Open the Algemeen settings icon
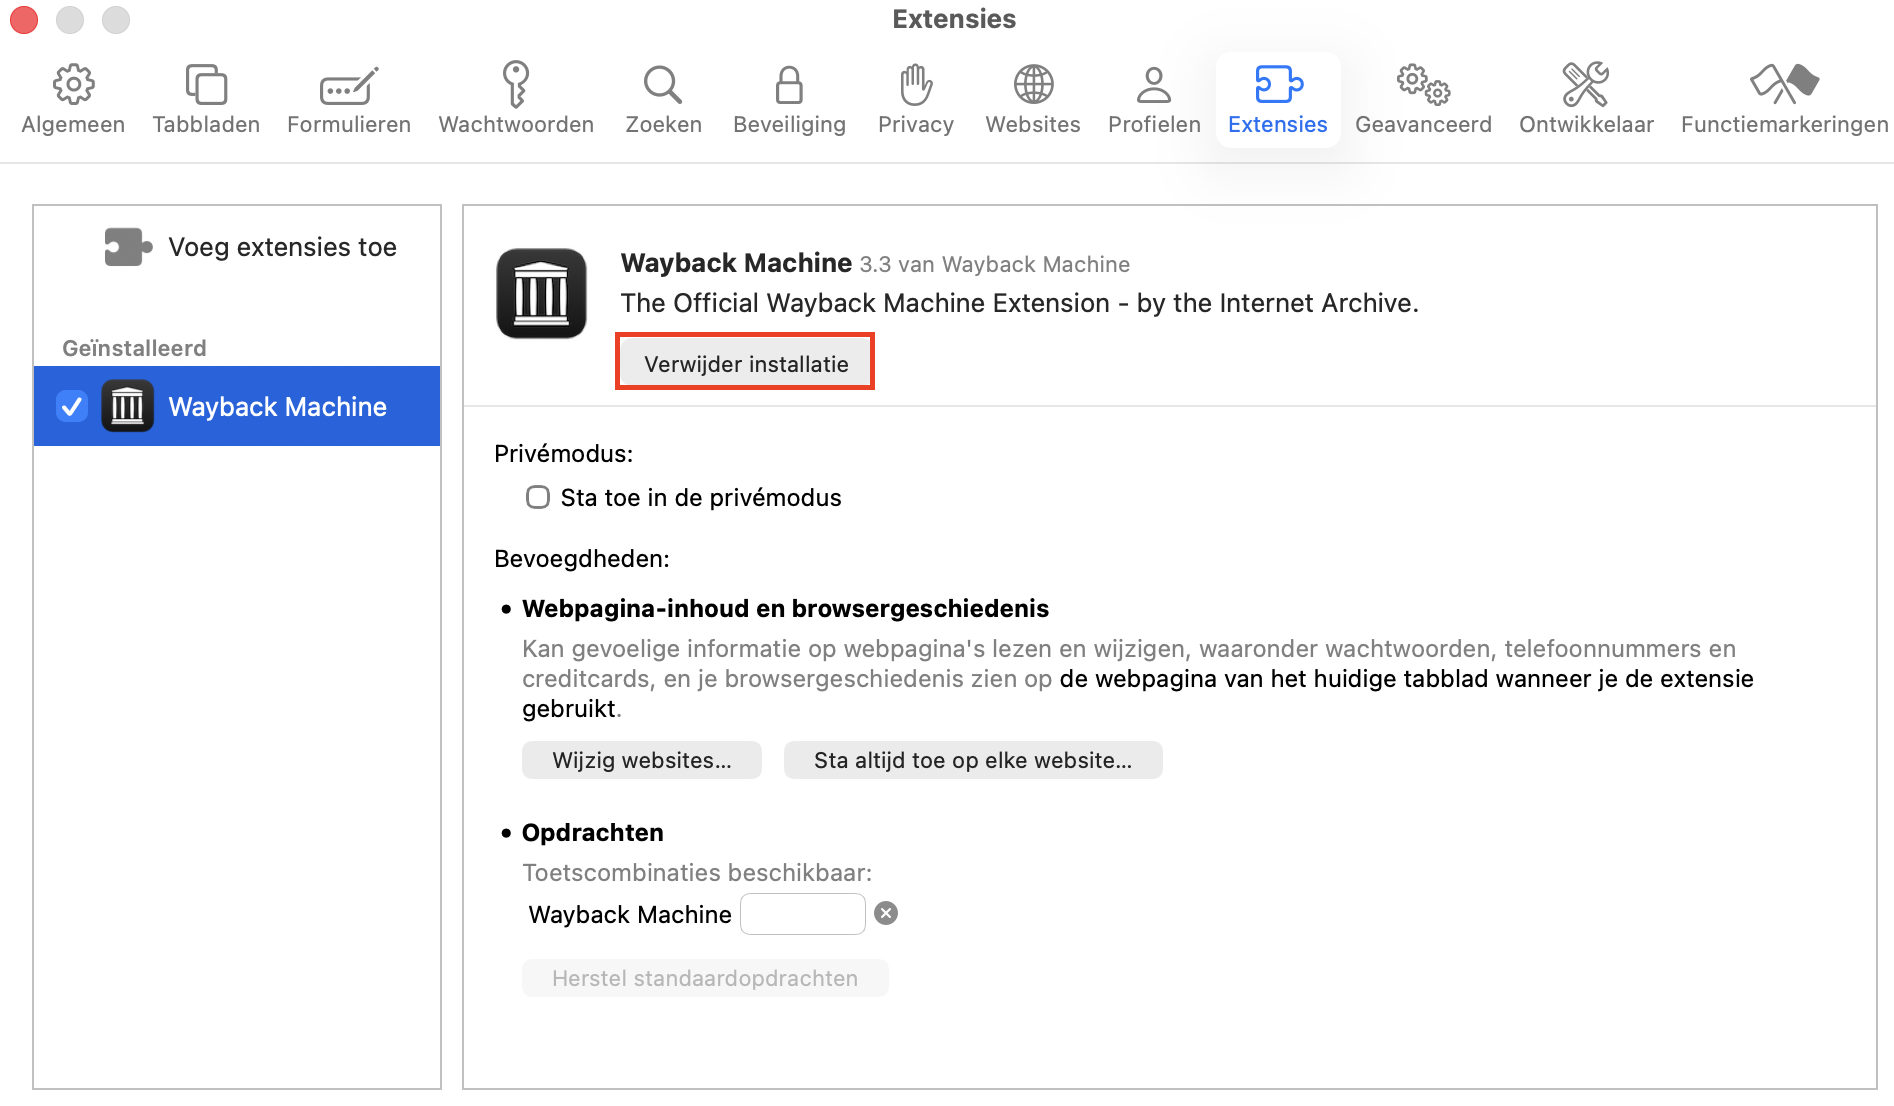The image size is (1894, 1106). (73, 85)
